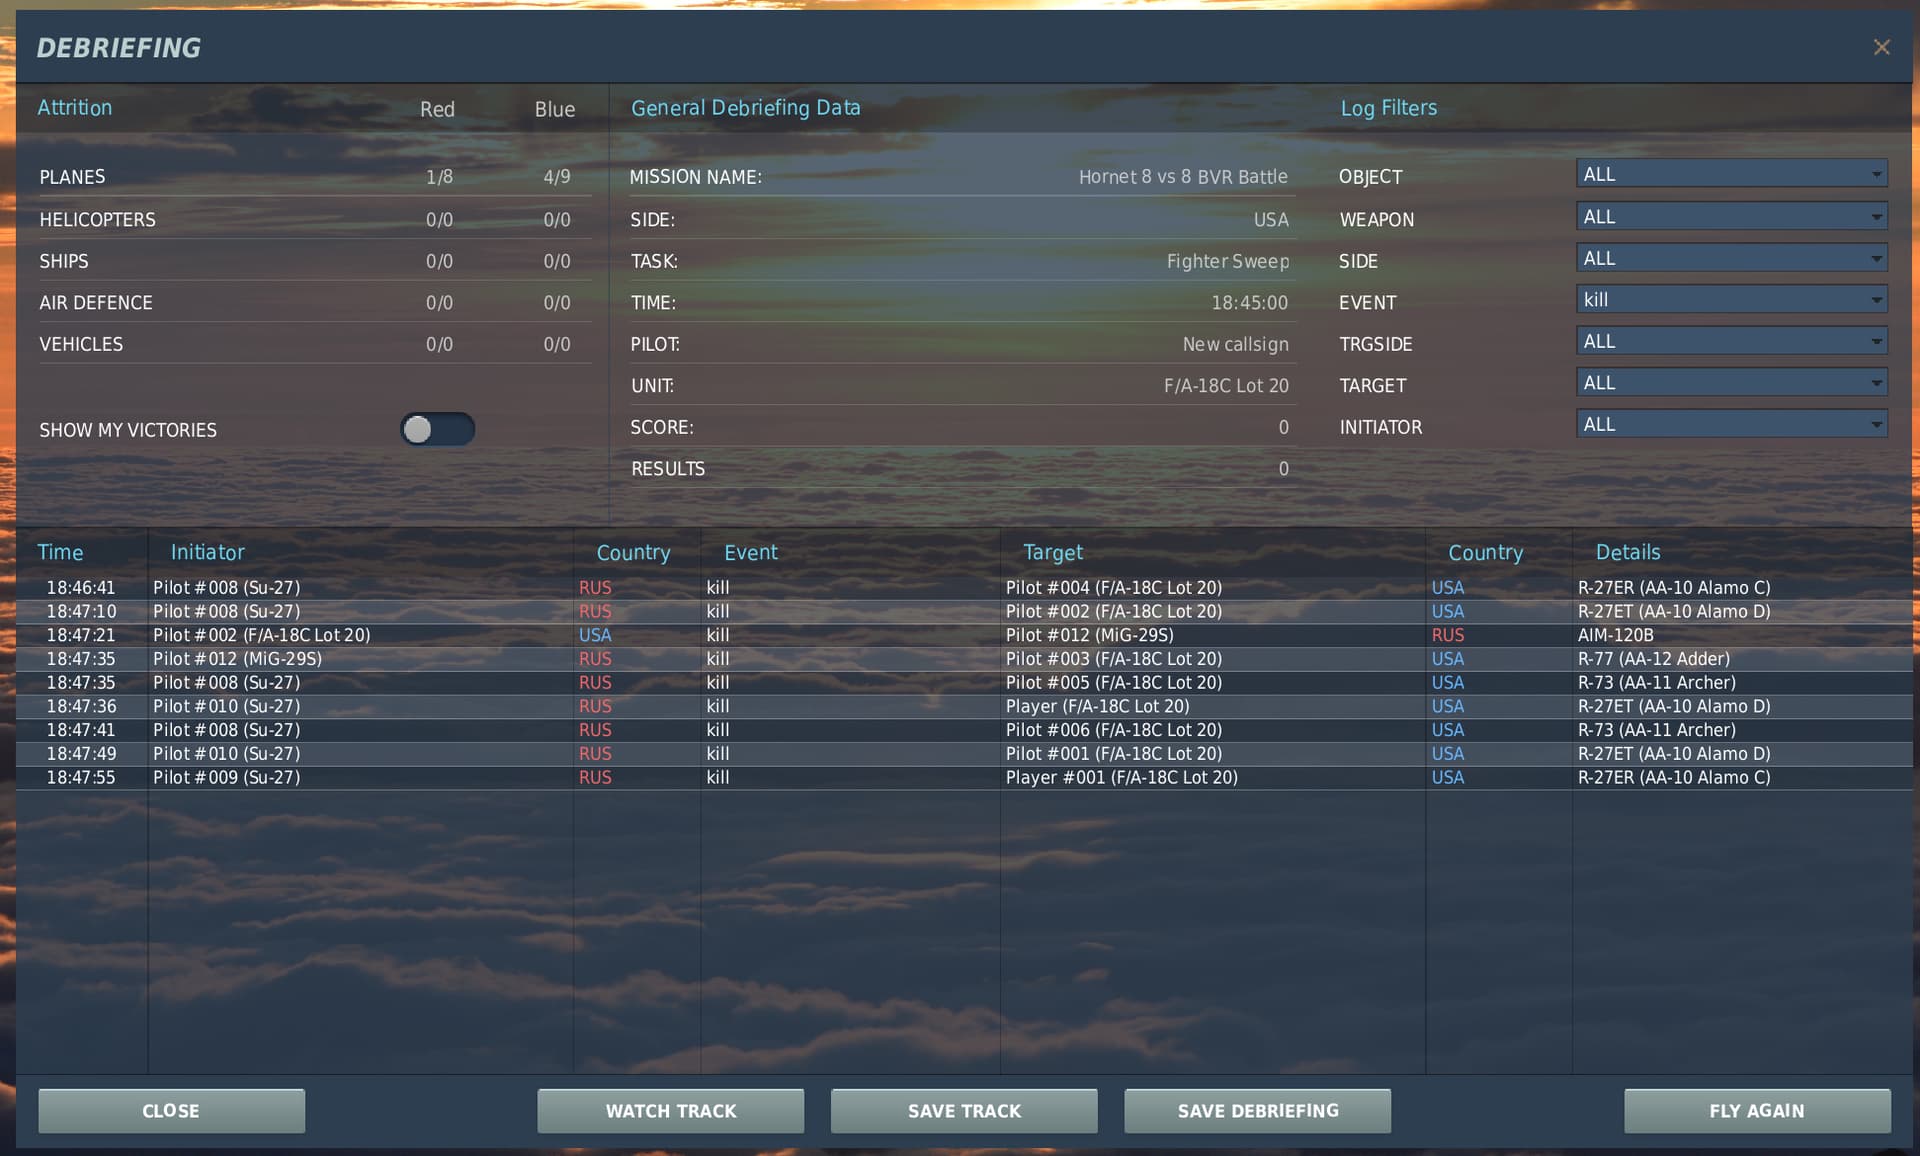Toggle Show My Victories switch
1920x1156 pixels.
tap(437, 429)
